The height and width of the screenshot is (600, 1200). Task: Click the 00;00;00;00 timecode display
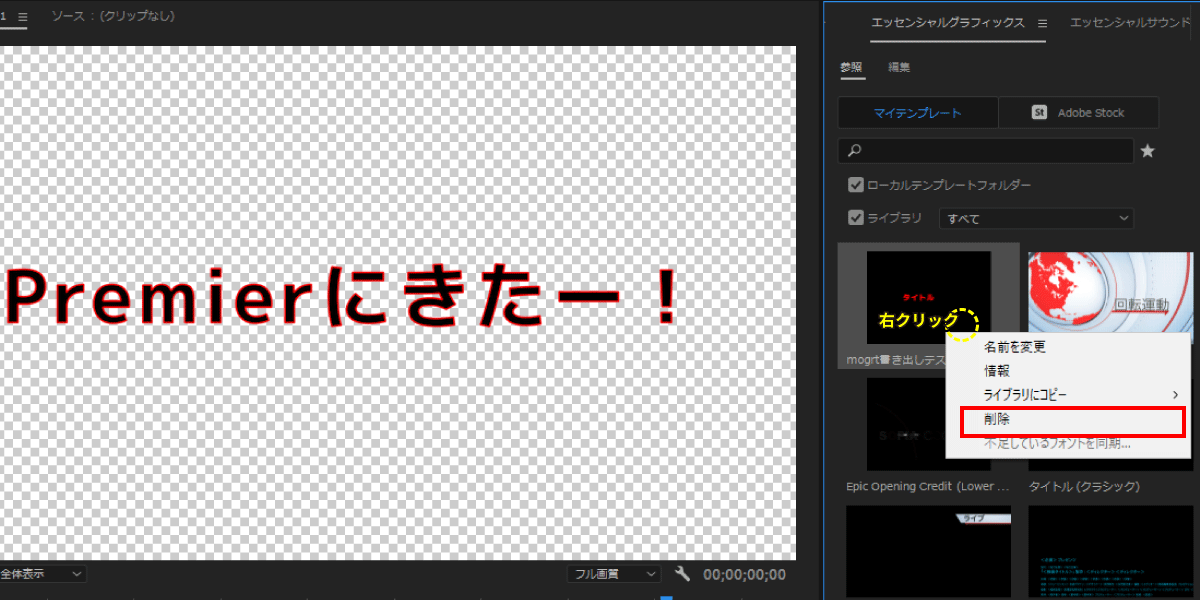tap(744, 575)
